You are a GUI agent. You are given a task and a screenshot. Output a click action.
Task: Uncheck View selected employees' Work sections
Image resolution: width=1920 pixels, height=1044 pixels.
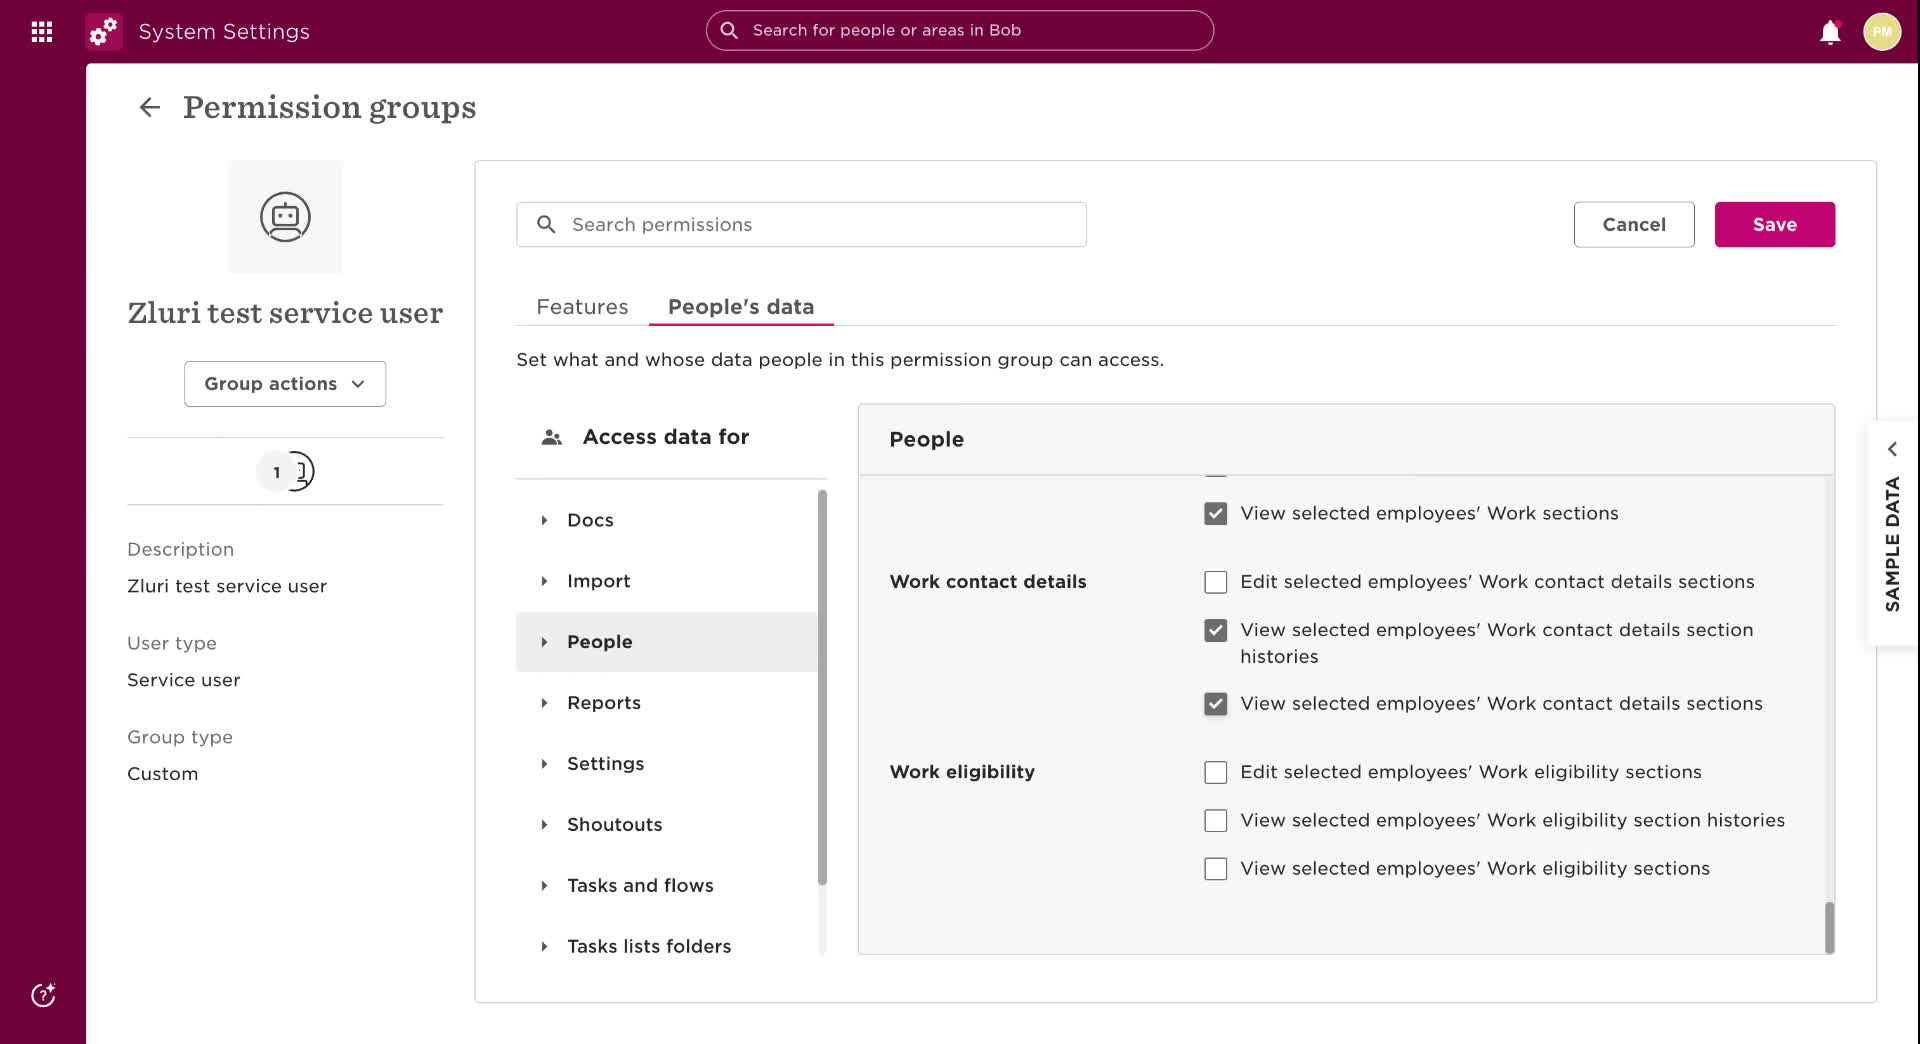[1215, 513]
